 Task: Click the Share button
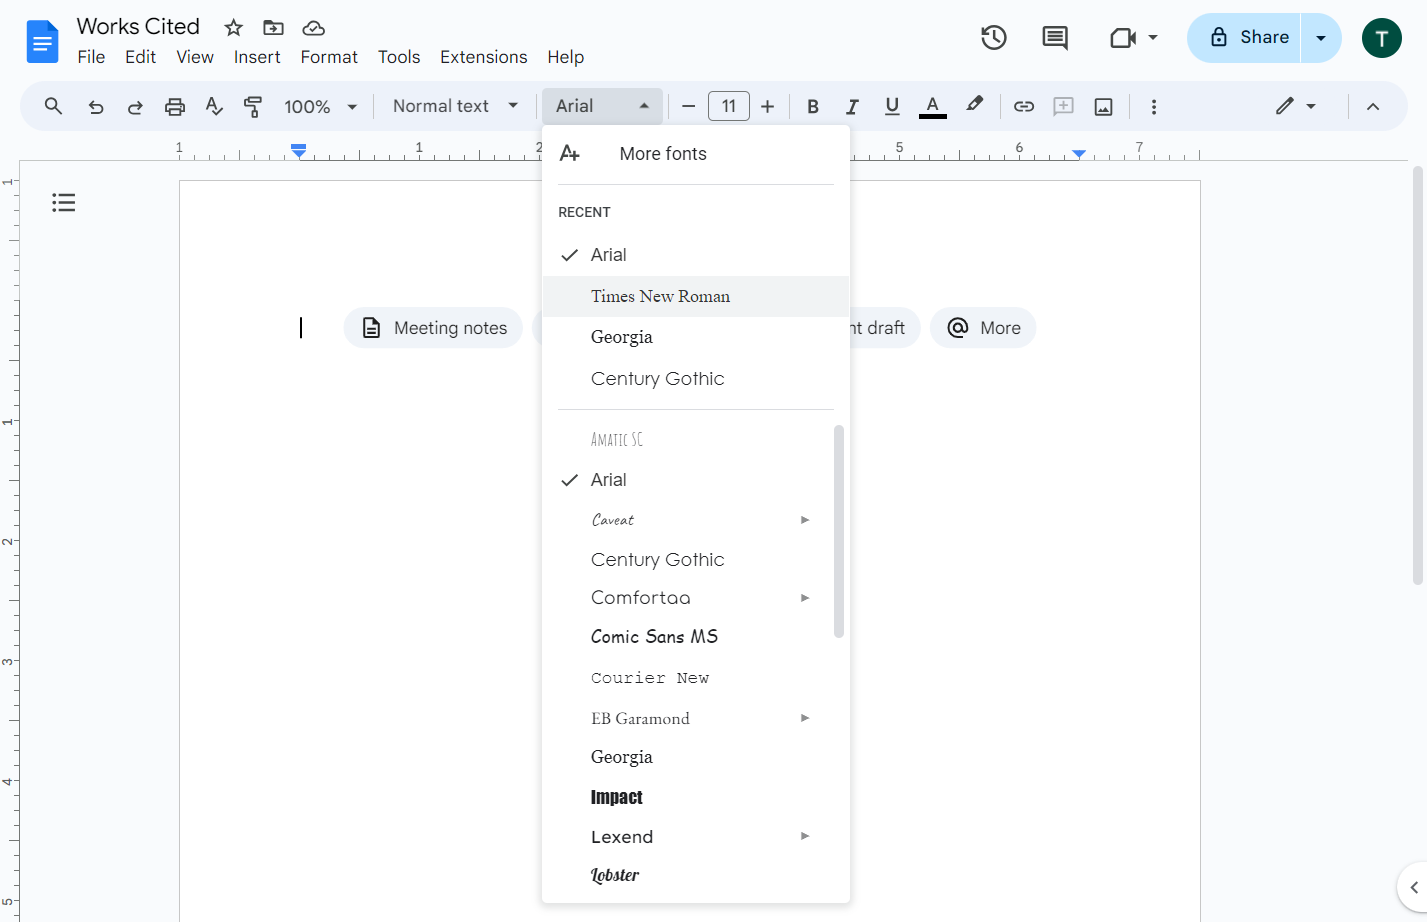[x=1244, y=38]
